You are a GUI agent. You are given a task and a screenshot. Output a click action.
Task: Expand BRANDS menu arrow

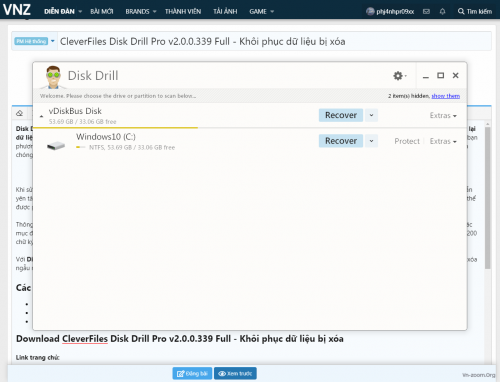click(155, 12)
